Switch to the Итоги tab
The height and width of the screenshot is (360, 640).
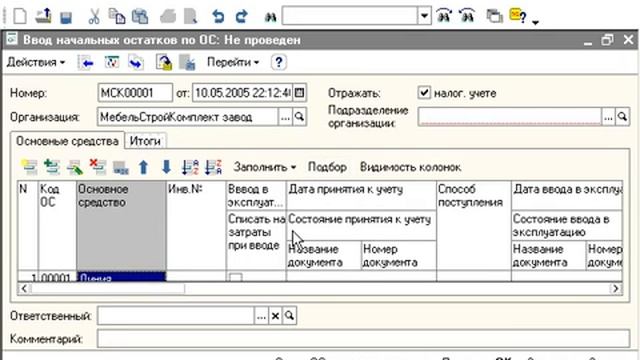pos(145,141)
